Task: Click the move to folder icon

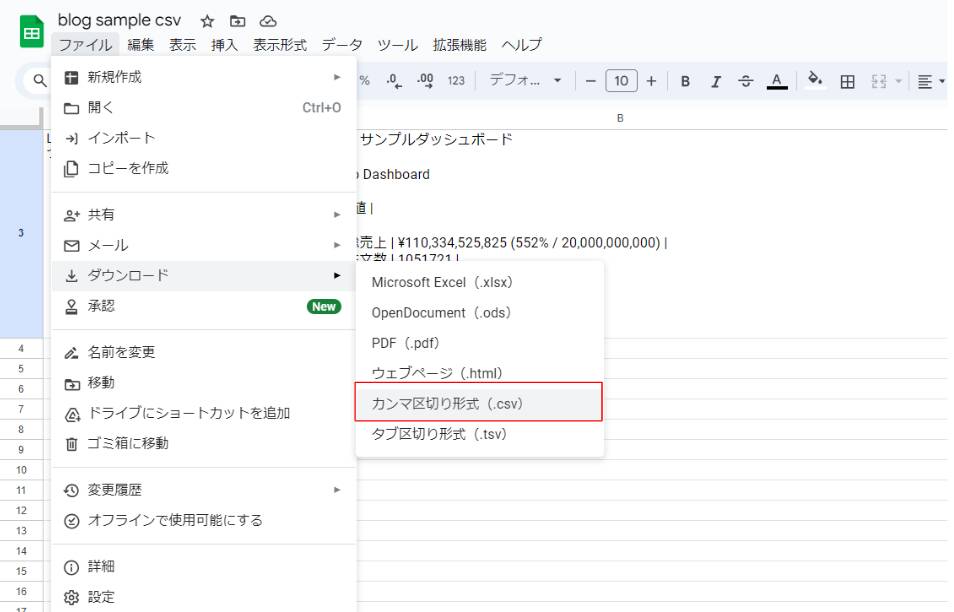Action: coord(237,21)
